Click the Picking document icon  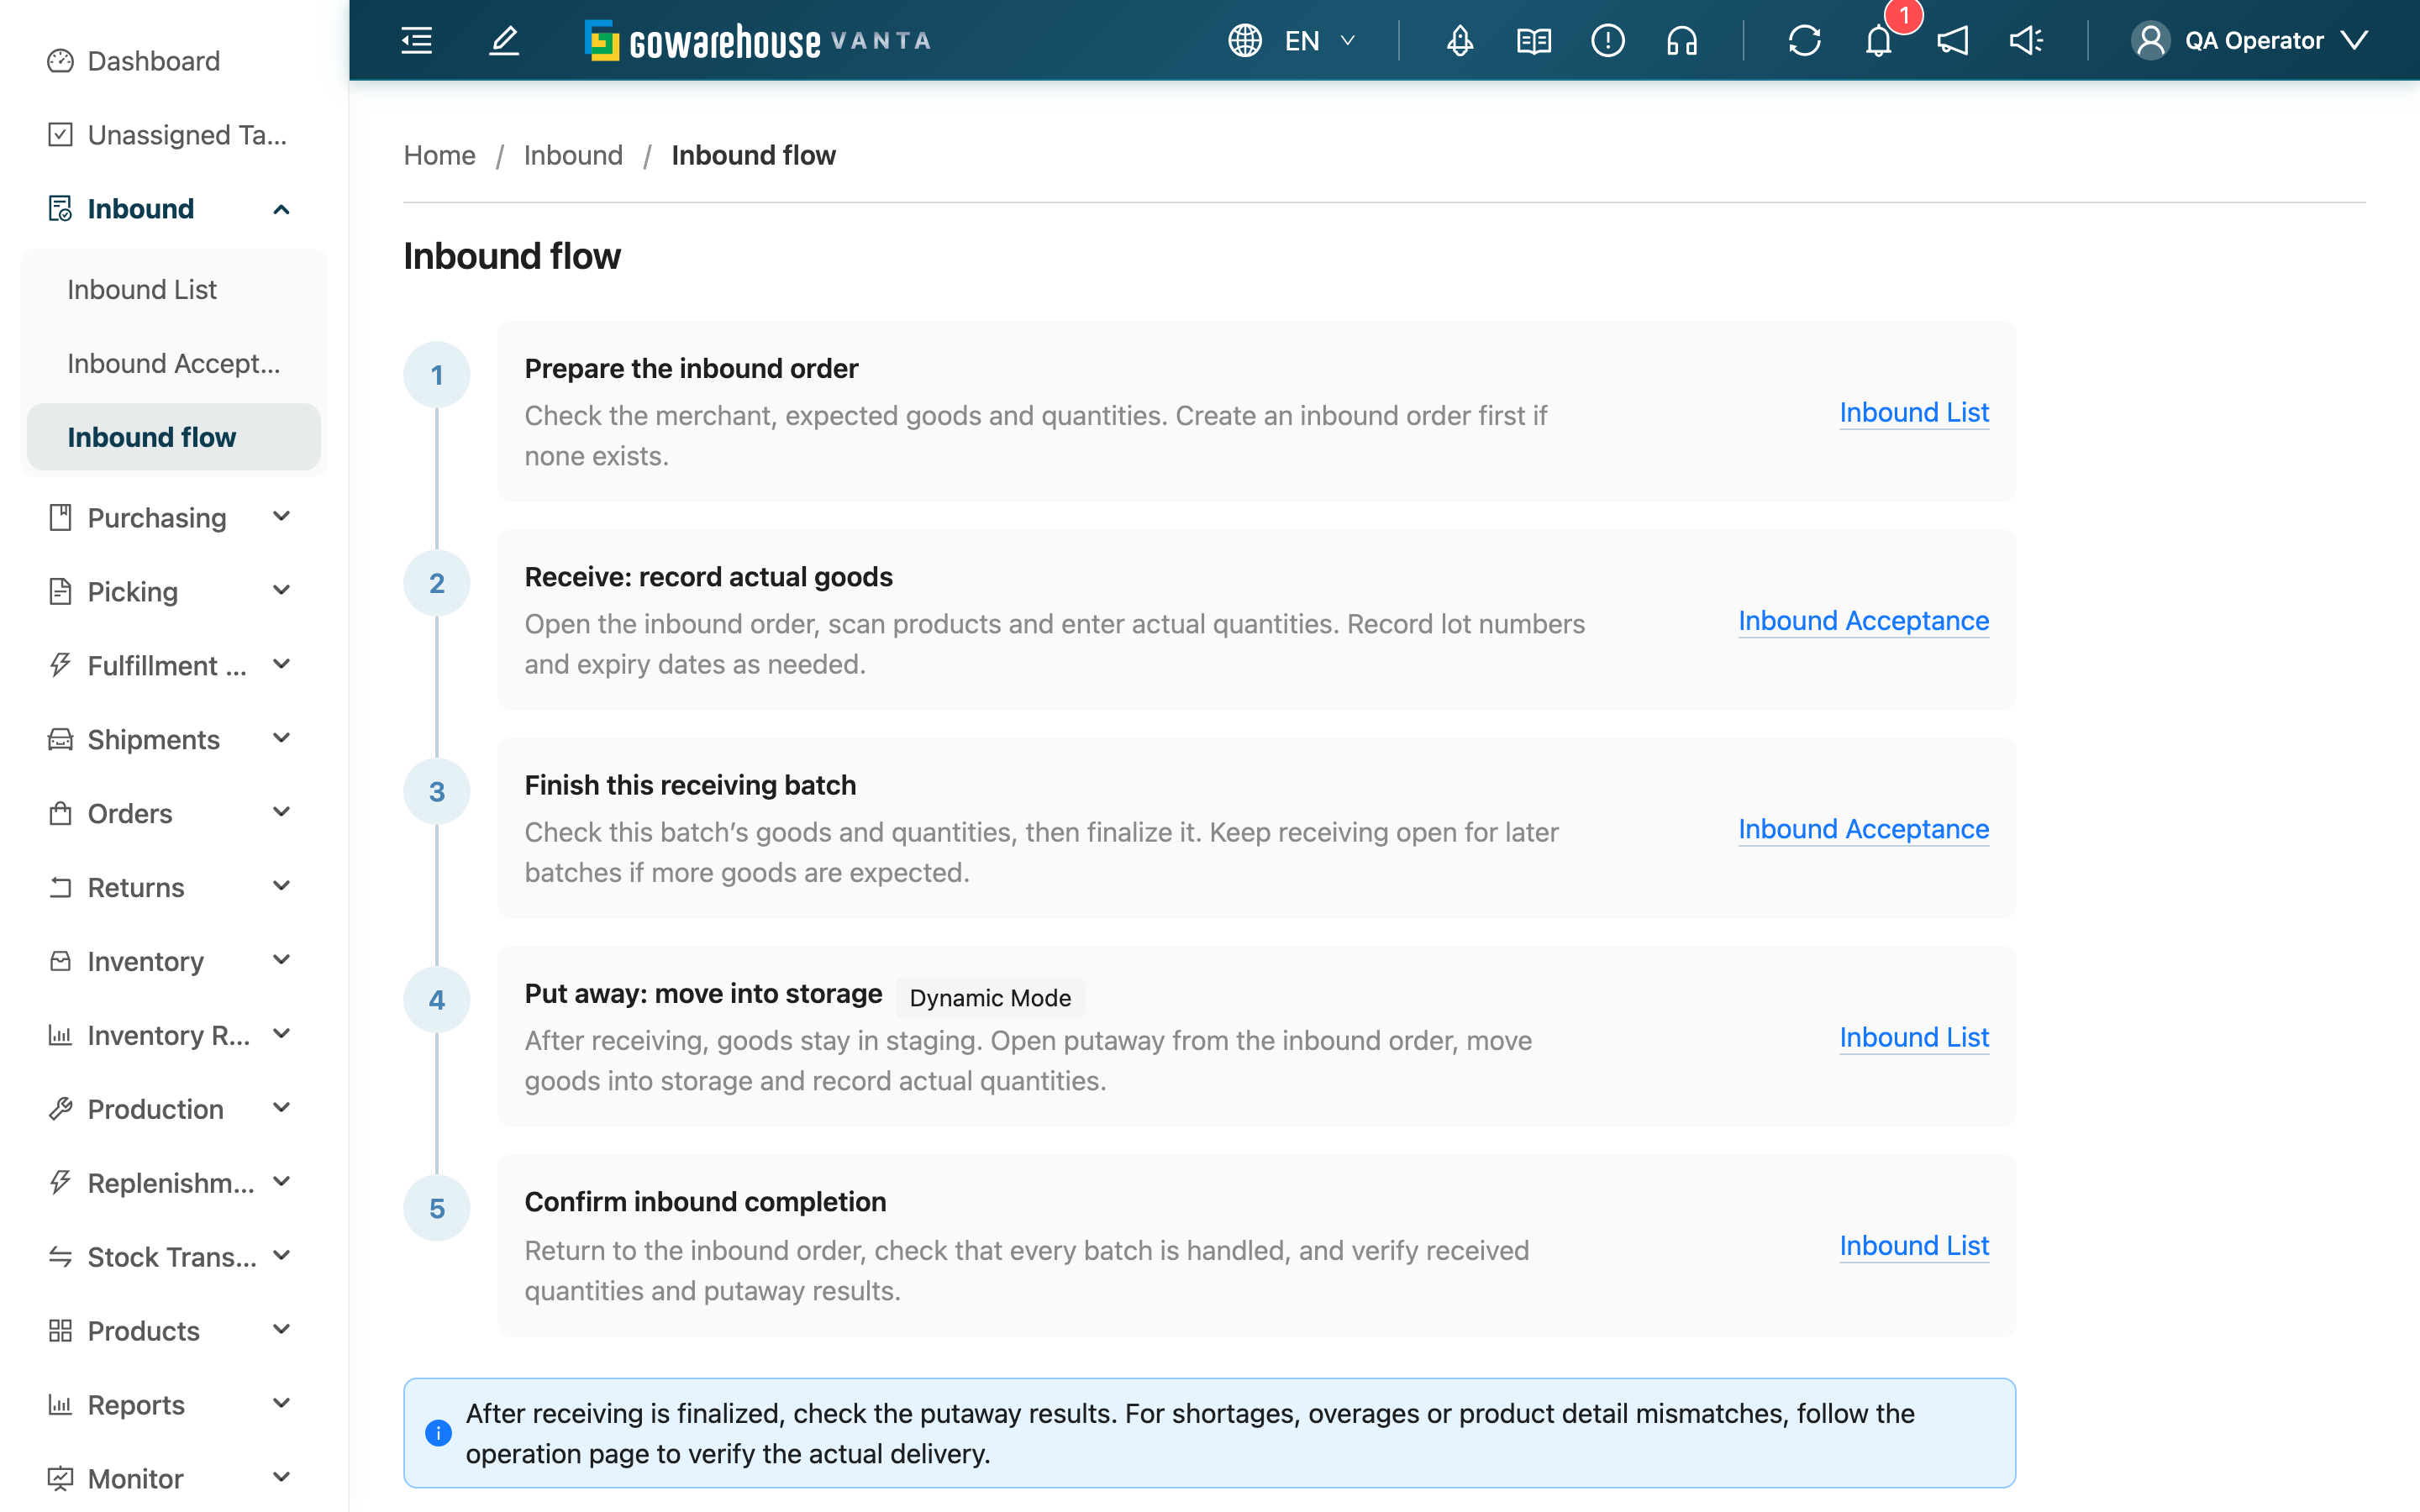60,592
